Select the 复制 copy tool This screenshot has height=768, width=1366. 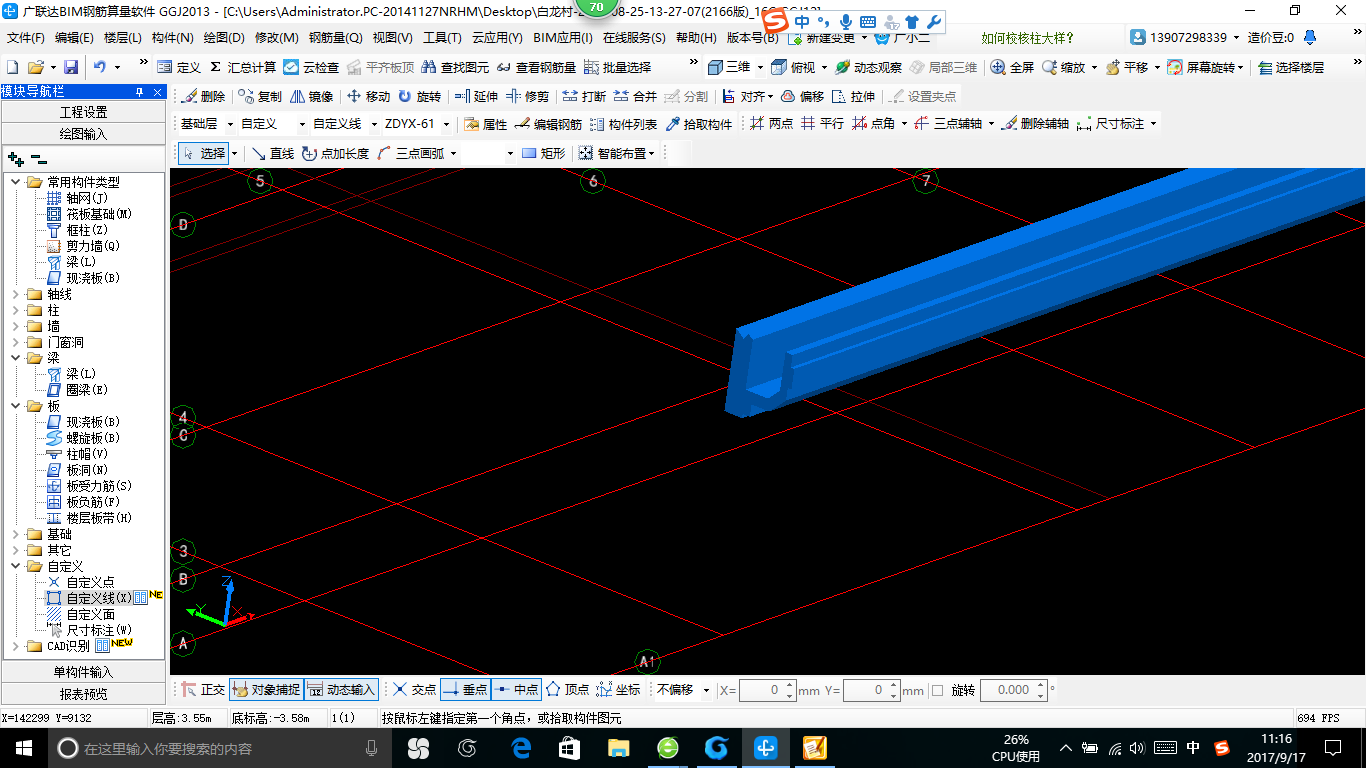(260, 96)
